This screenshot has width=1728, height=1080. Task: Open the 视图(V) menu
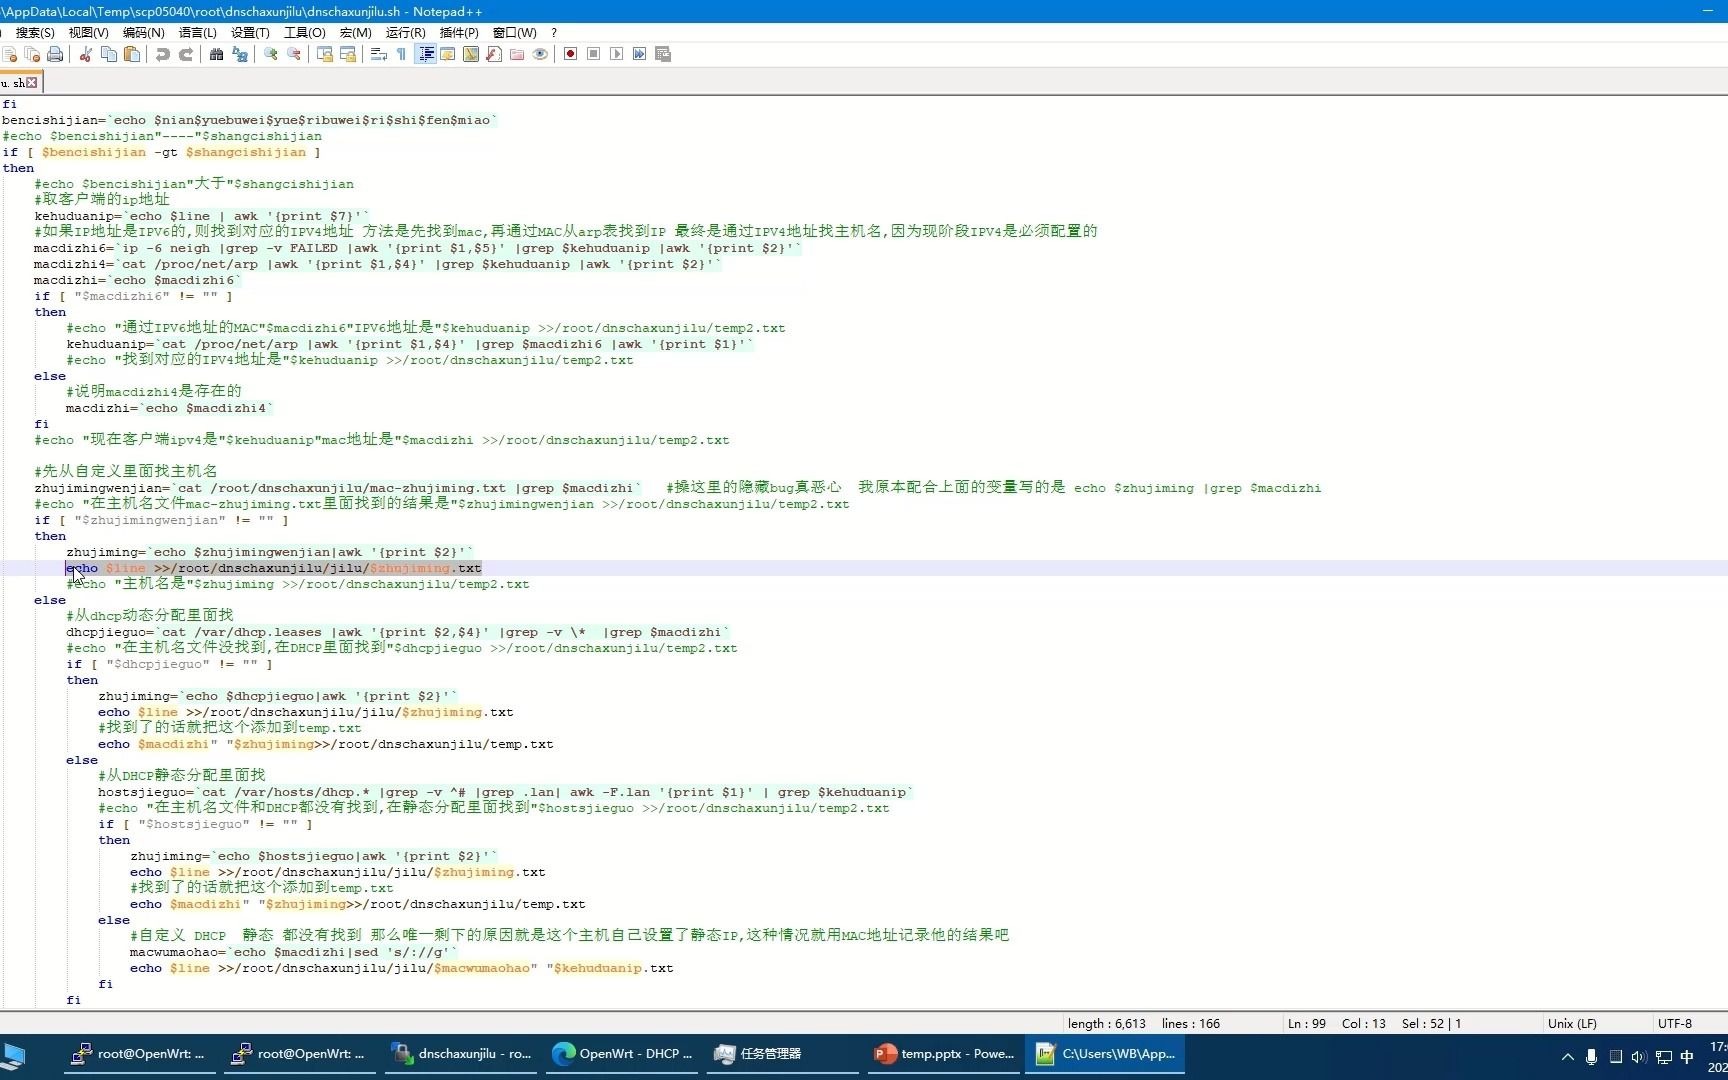click(x=89, y=32)
